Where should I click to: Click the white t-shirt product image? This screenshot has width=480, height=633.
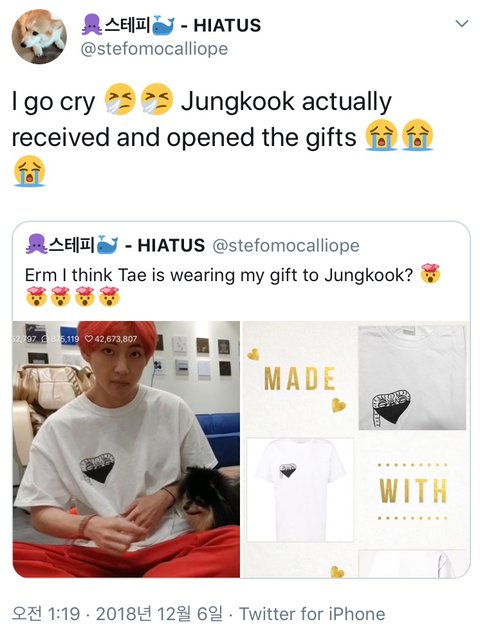point(300,490)
